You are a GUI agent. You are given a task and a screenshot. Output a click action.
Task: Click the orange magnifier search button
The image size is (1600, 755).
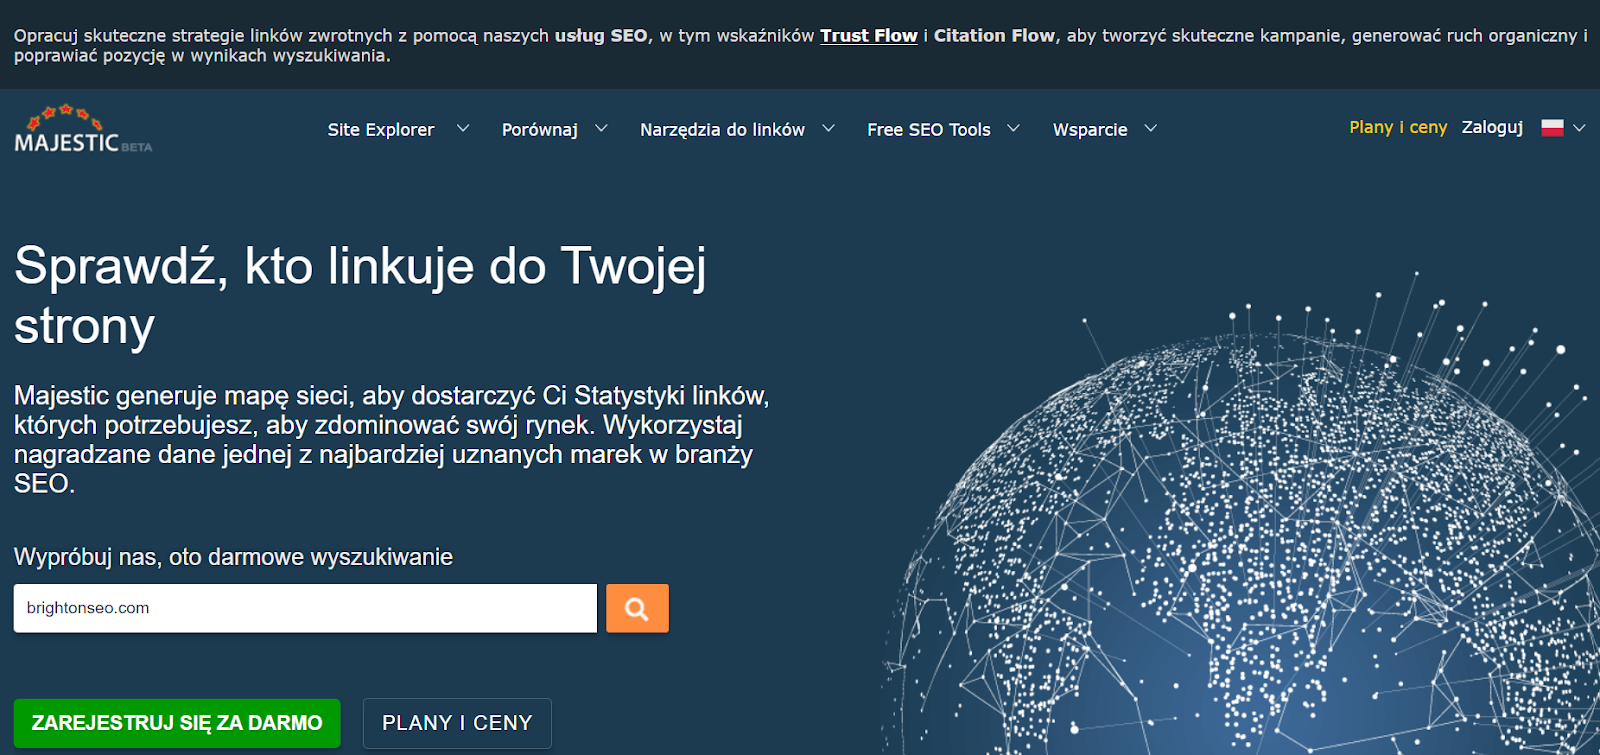(x=637, y=608)
